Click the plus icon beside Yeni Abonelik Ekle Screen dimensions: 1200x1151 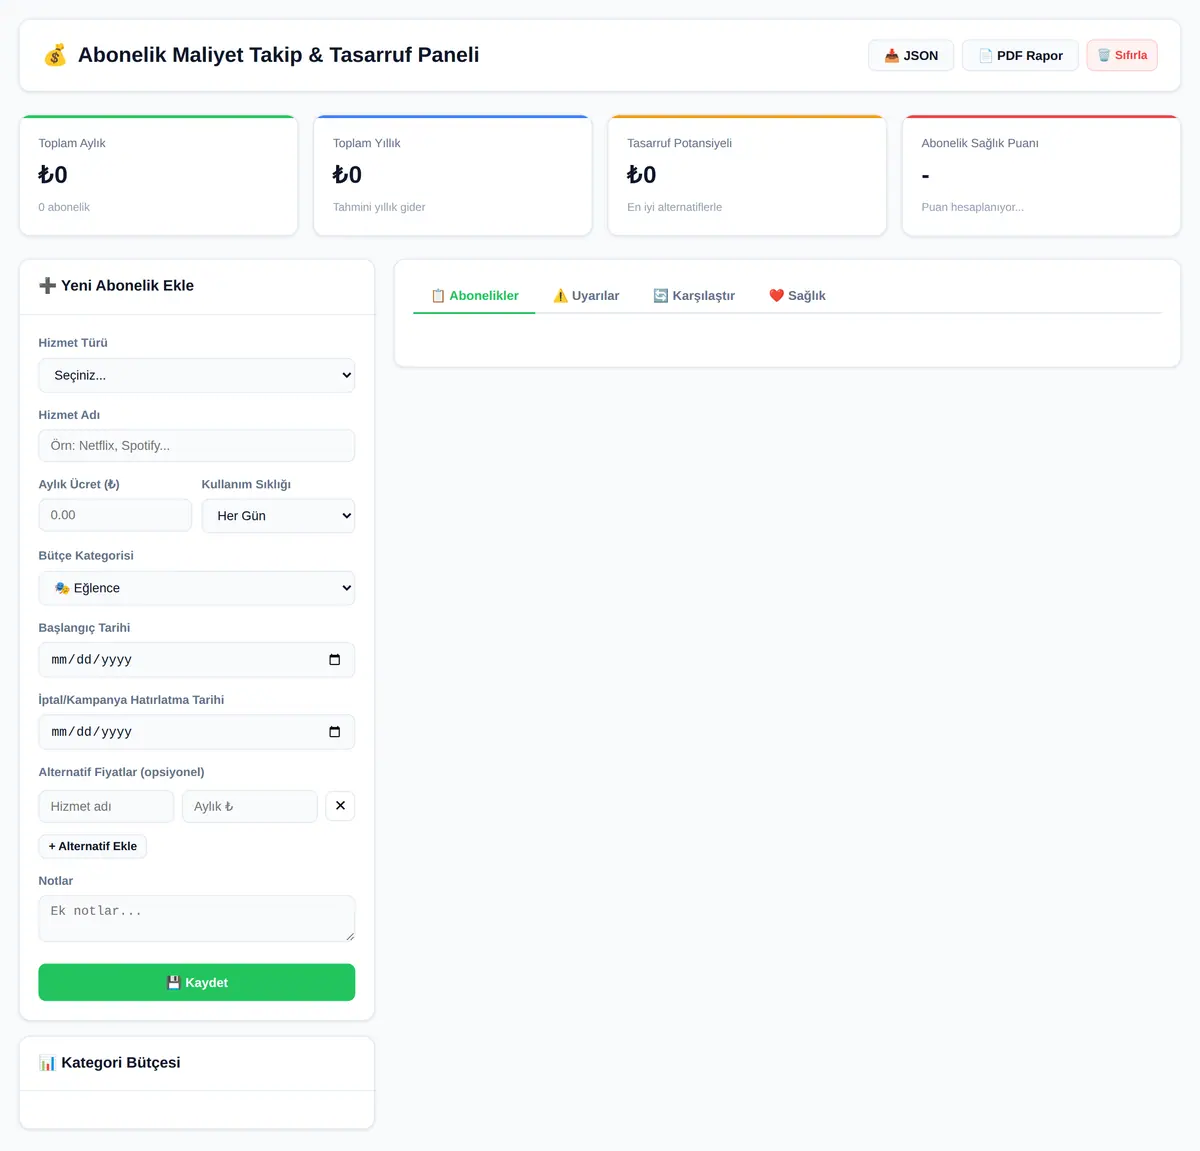click(47, 286)
